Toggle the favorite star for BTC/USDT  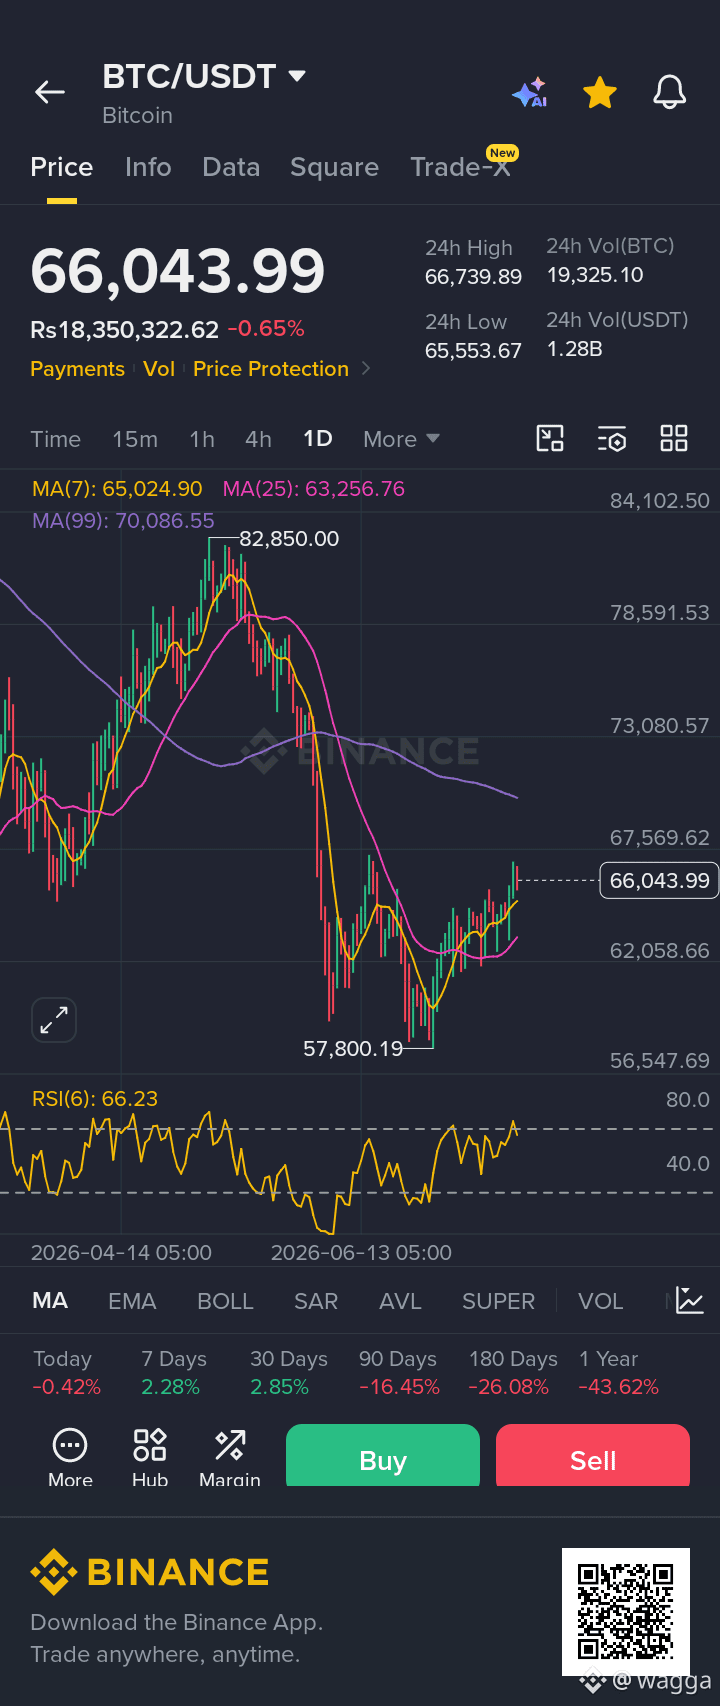point(600,93)
